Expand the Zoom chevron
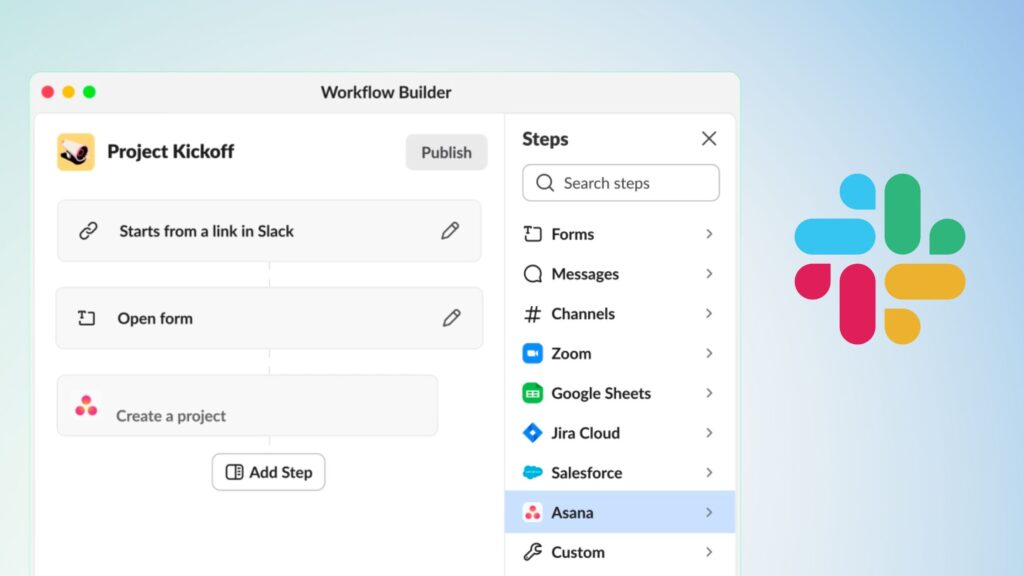Viewport: 1024px width, 576px height. pyautogui.click(x=709, y=353)
